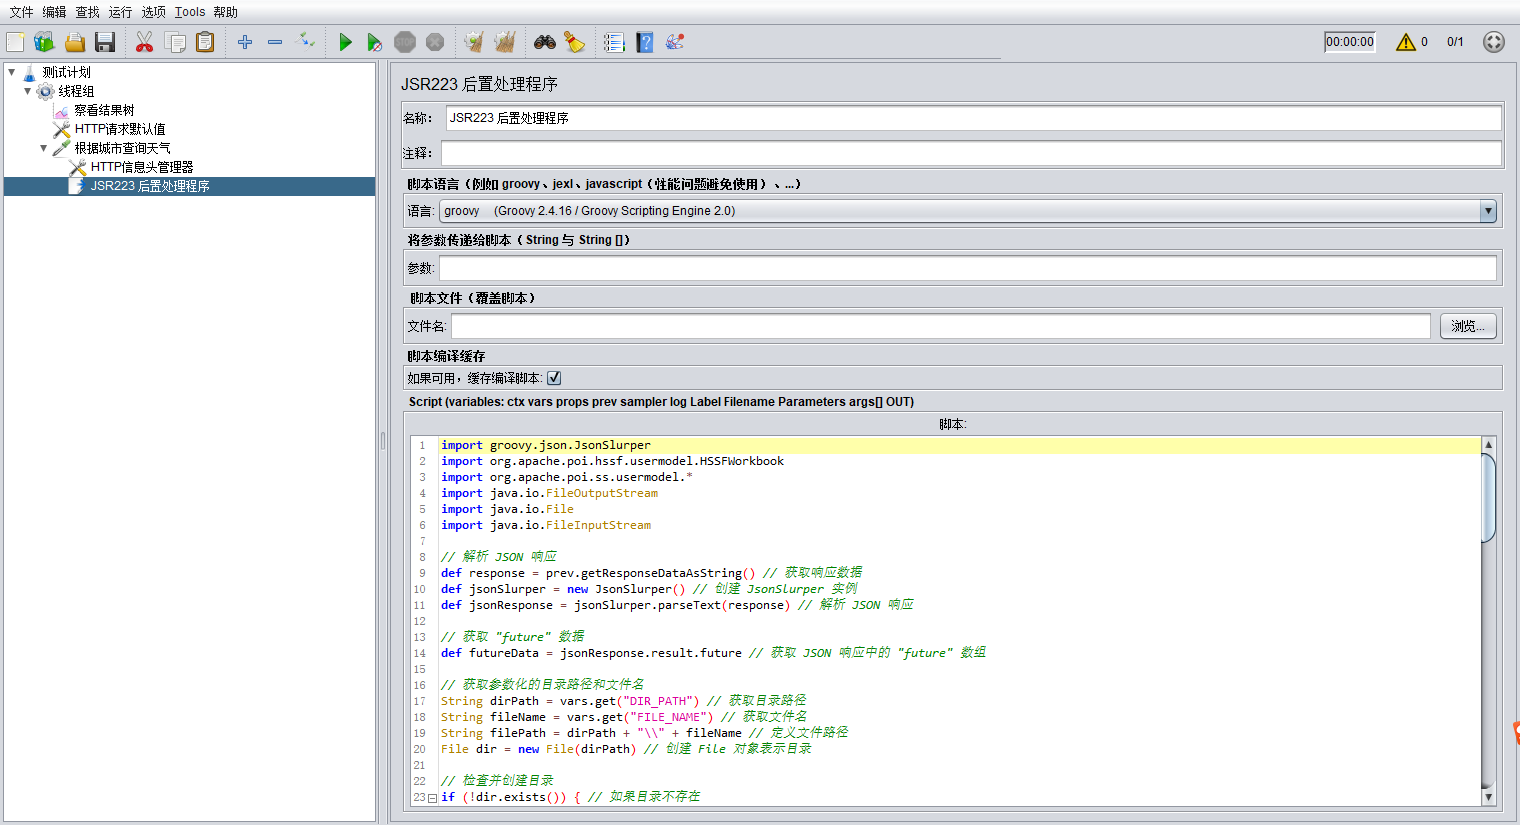Viewport: 1520px width, 825px height.
Task: Open the script language groovy dropdown
Action: pyautogui.click(x=968, y=211)
